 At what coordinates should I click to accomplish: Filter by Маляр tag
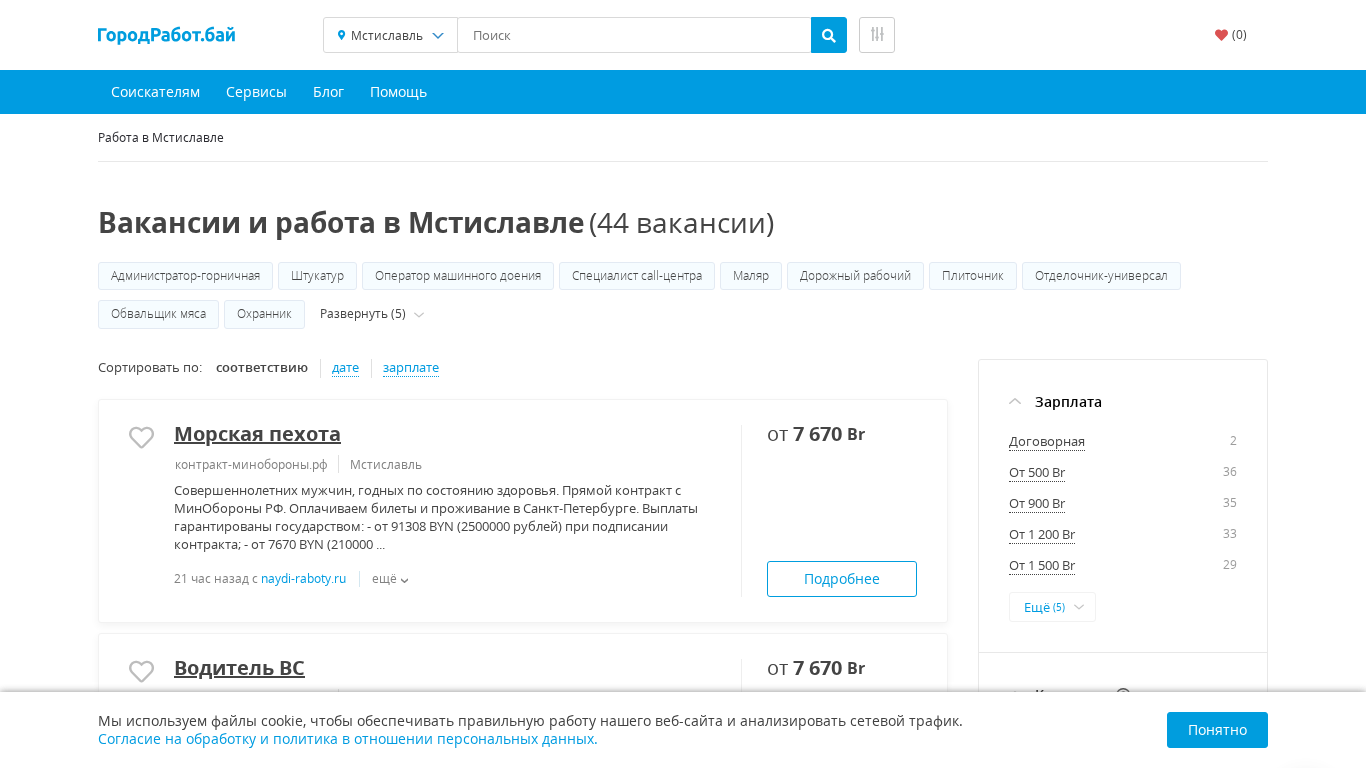point(751,276)
